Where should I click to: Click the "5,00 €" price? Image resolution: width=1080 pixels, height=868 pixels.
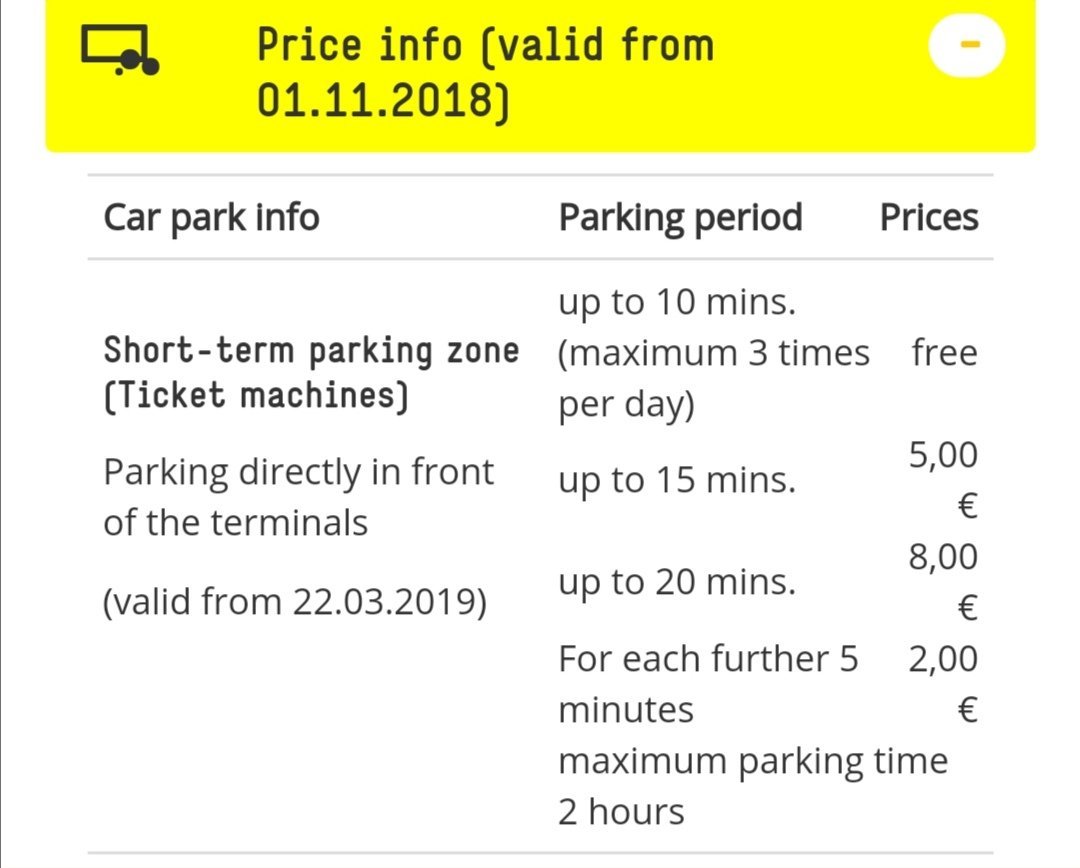(943, 481)
